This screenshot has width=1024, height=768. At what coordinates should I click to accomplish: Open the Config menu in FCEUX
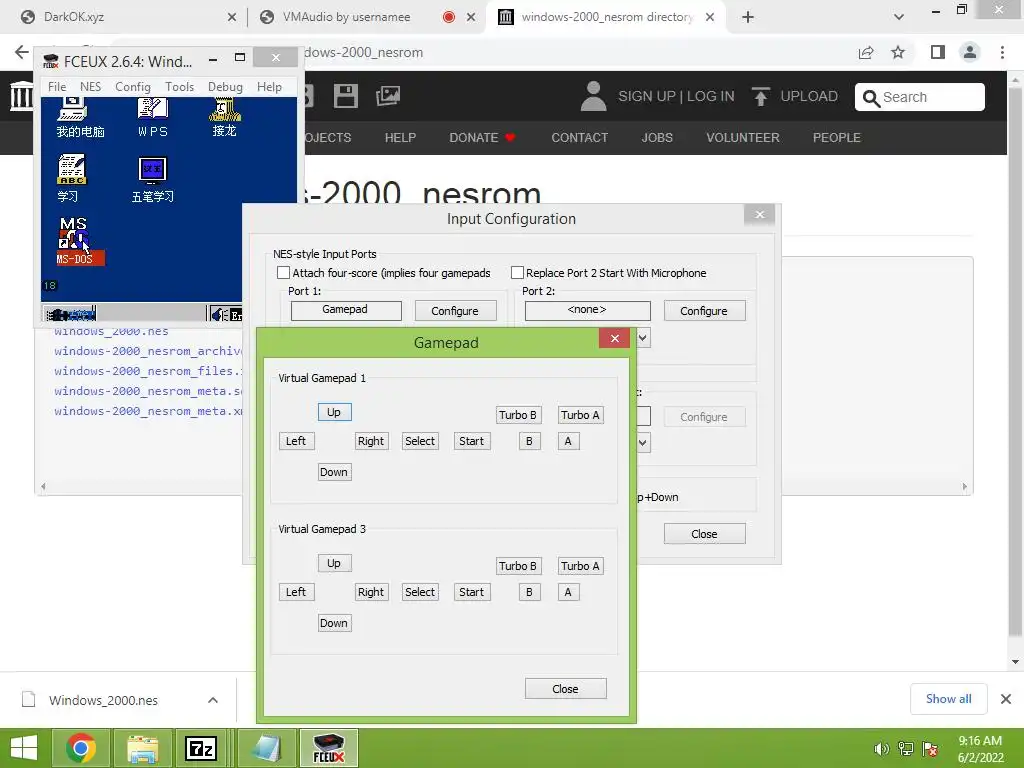133,87
